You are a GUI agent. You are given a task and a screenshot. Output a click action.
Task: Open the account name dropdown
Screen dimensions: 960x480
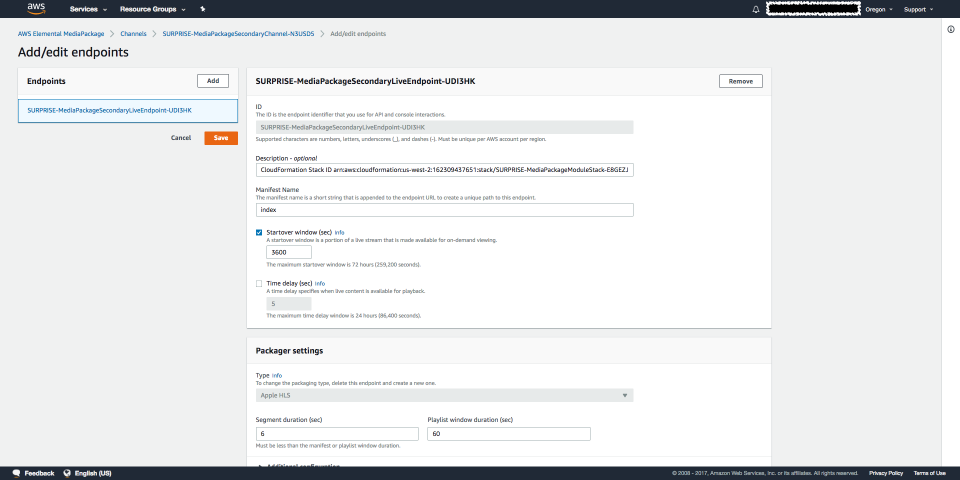pos(814,9)
